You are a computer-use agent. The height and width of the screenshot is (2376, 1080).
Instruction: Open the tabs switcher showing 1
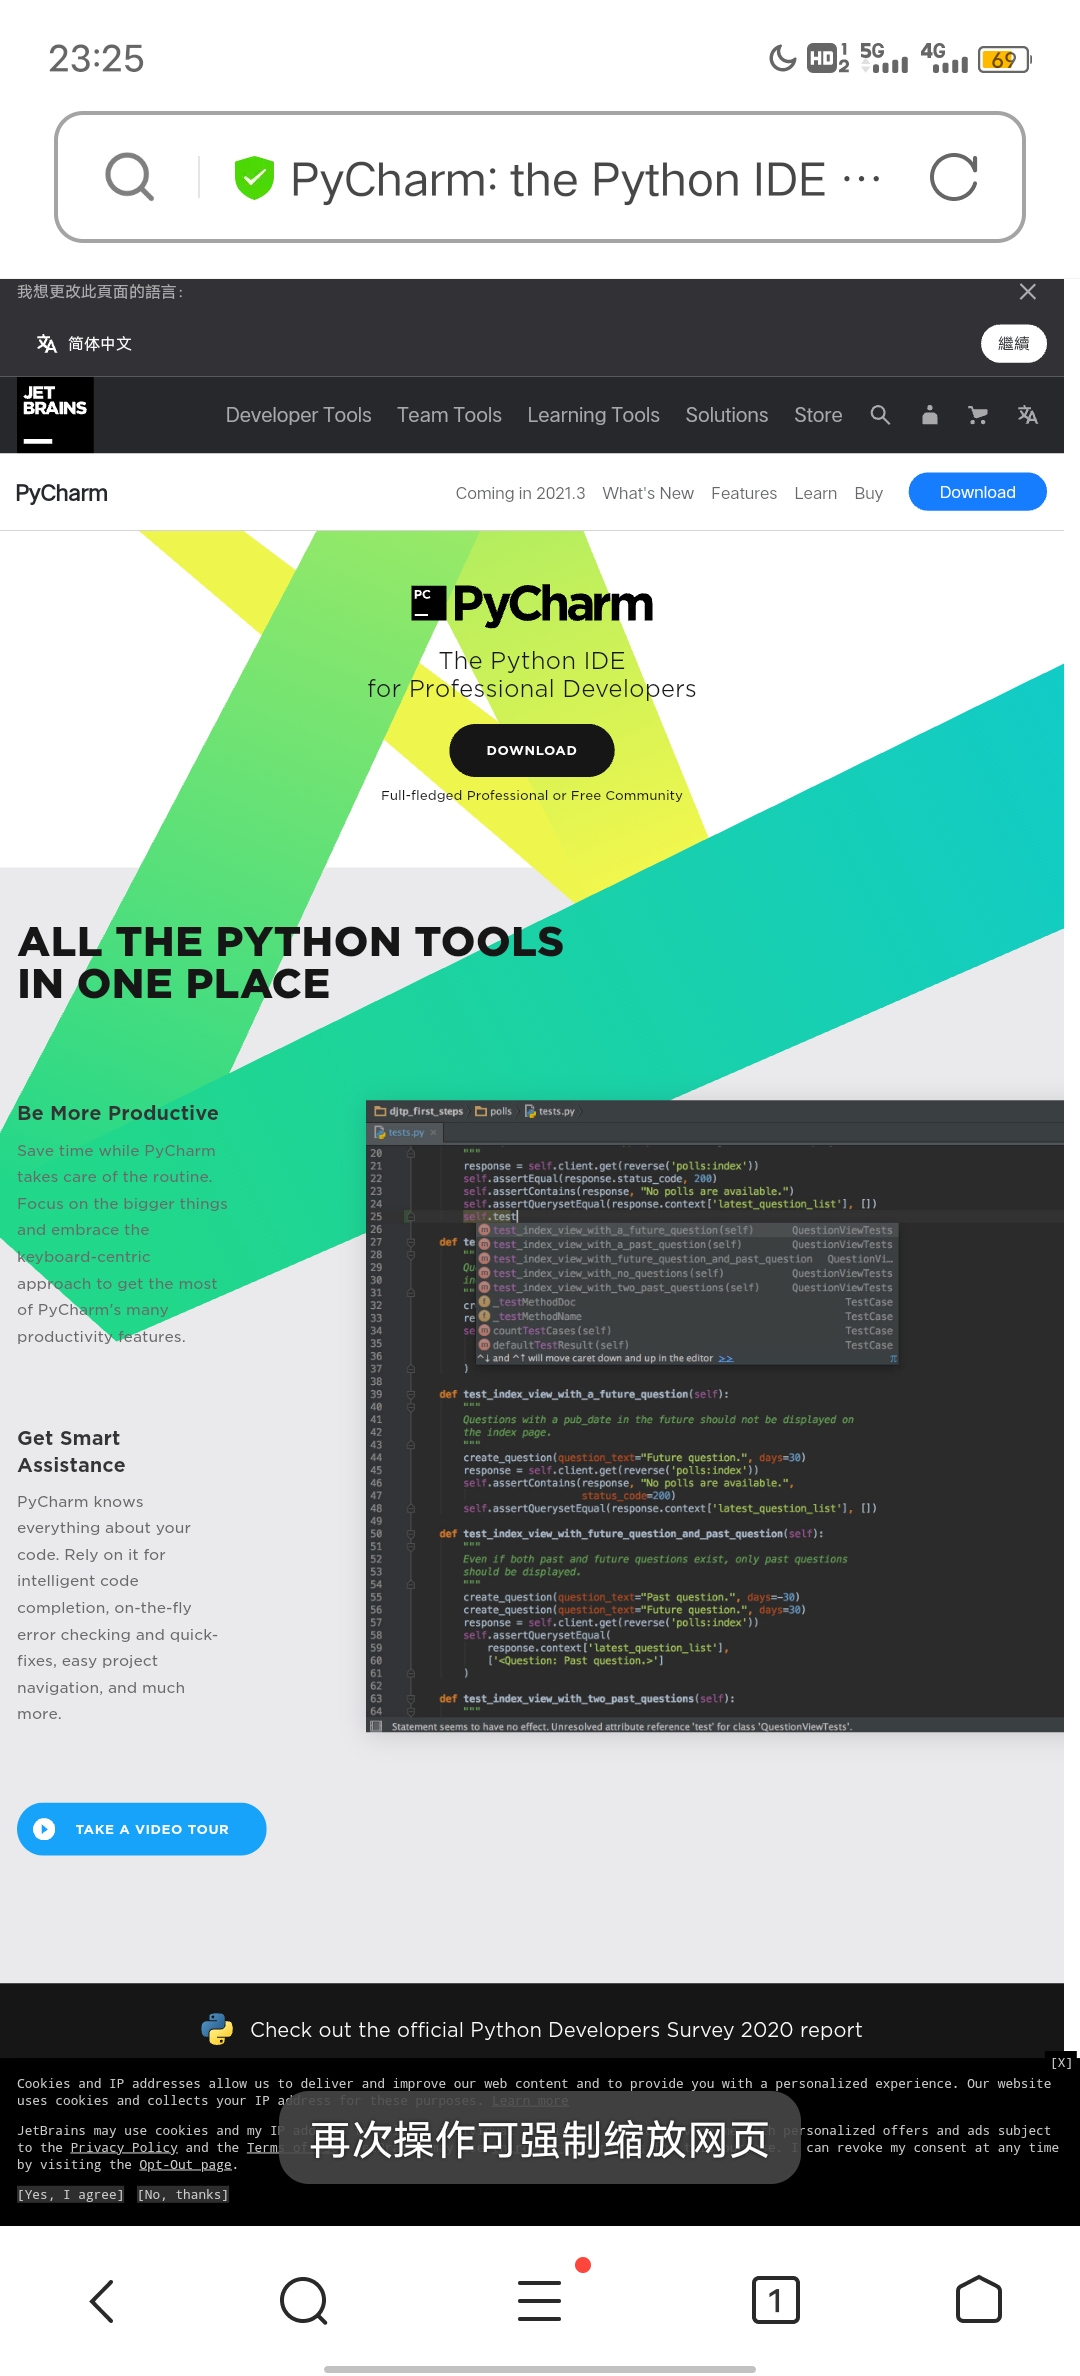click(x=775, y=2300)
